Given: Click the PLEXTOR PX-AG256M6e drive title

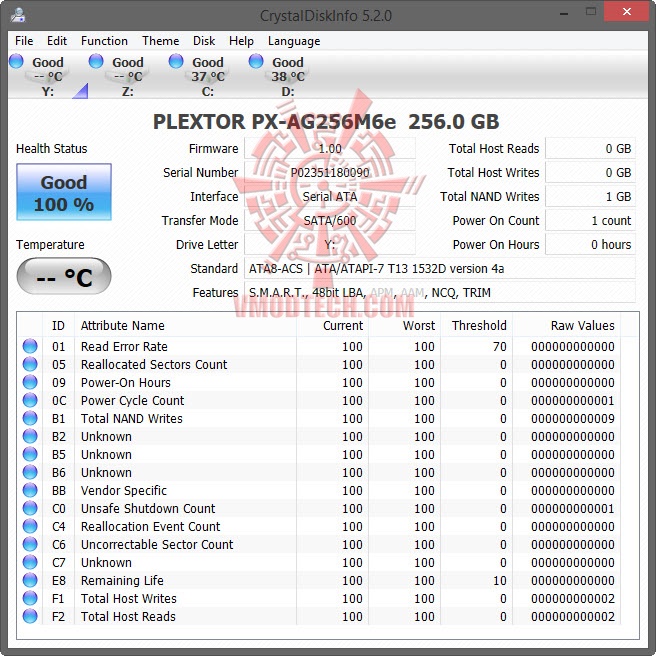Looking at the screenshot, I should [326, 122].
